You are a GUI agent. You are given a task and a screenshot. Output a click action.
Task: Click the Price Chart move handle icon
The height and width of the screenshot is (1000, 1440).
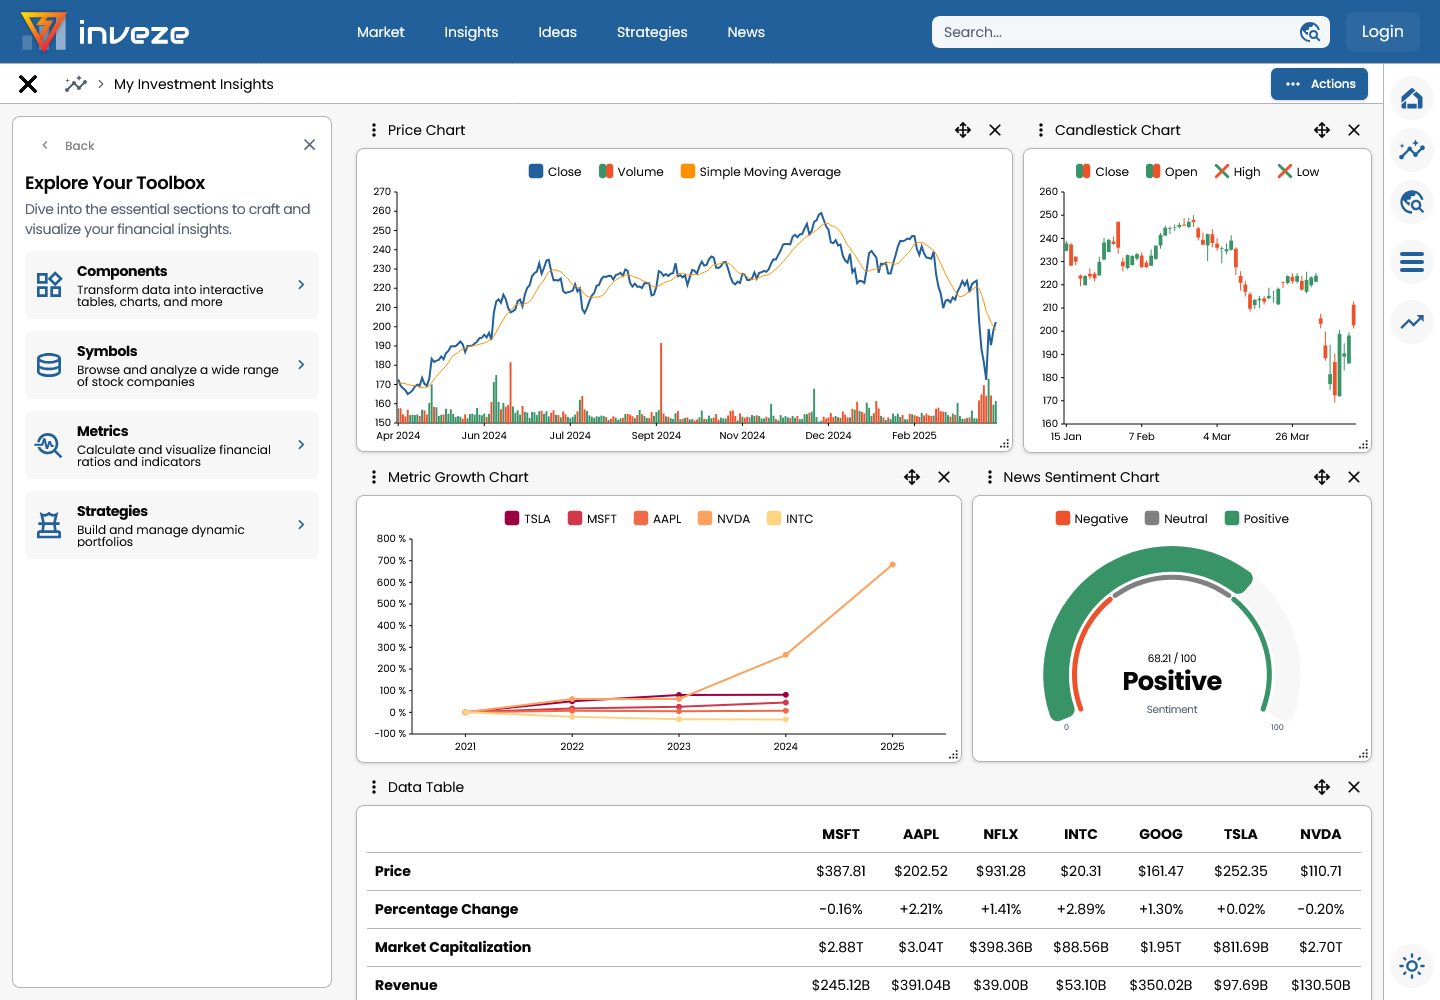pos(963,130)
